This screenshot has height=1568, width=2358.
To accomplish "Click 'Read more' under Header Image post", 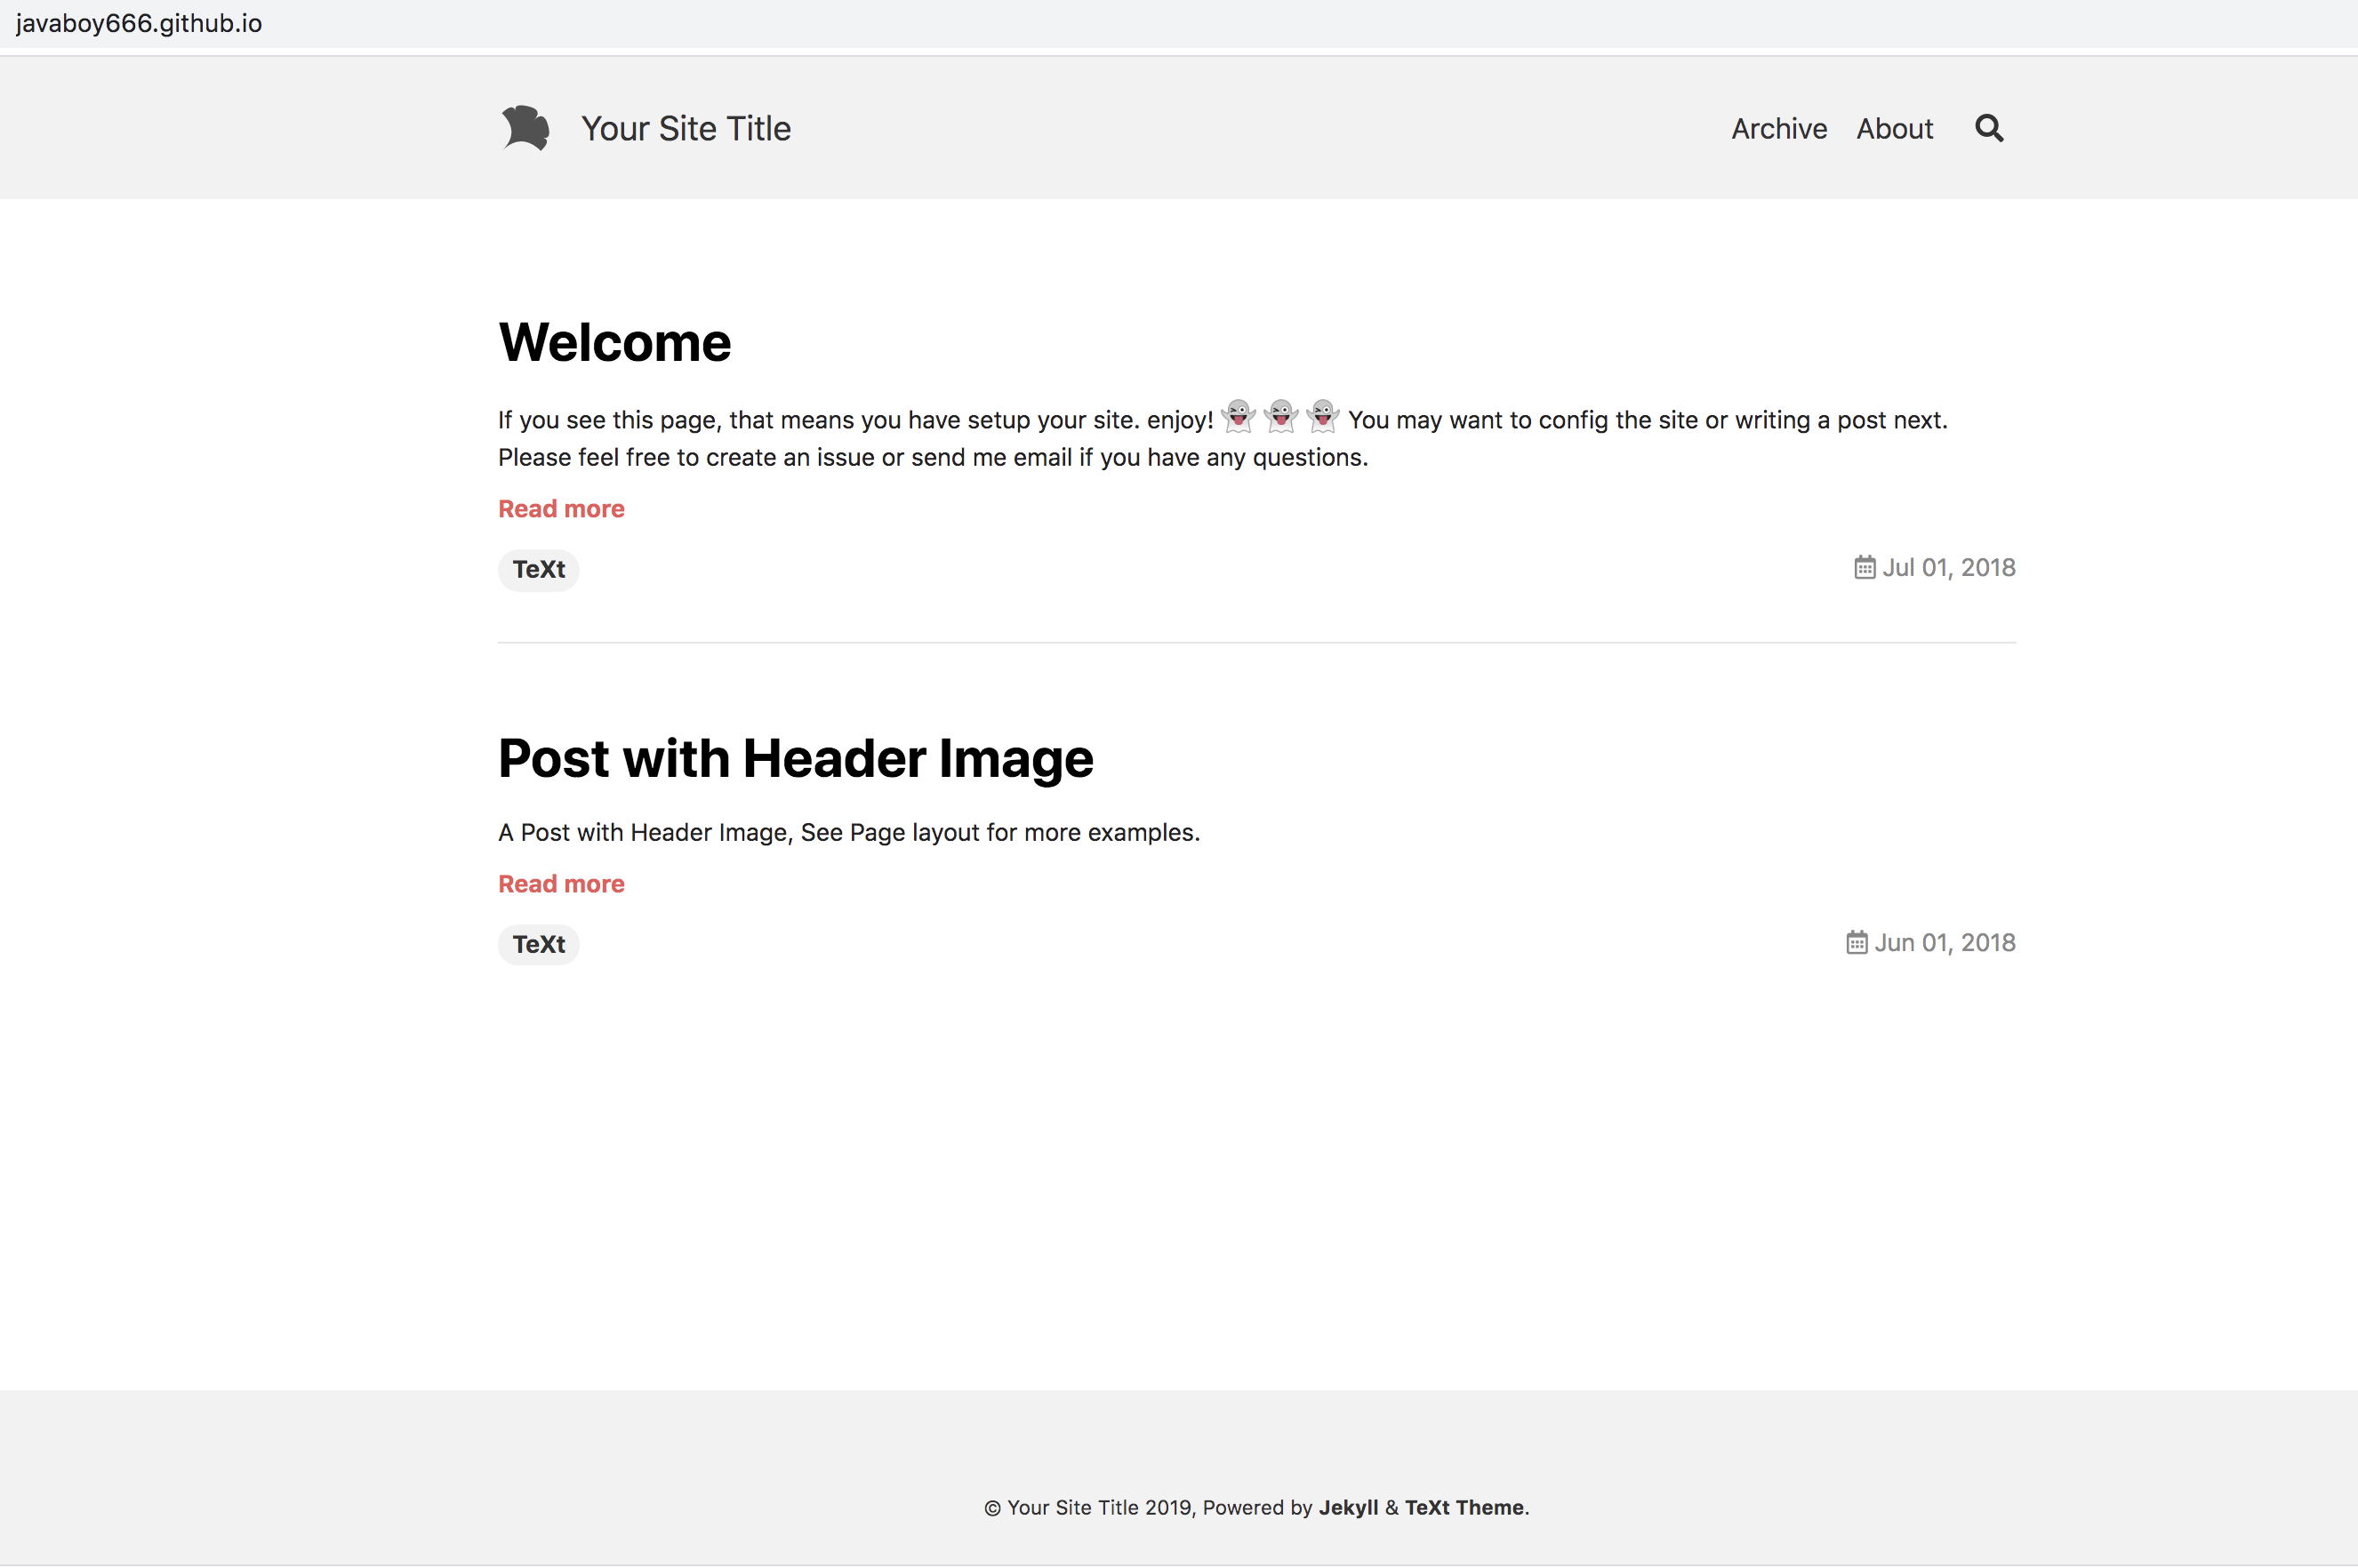I will click(x=561, y=884).
